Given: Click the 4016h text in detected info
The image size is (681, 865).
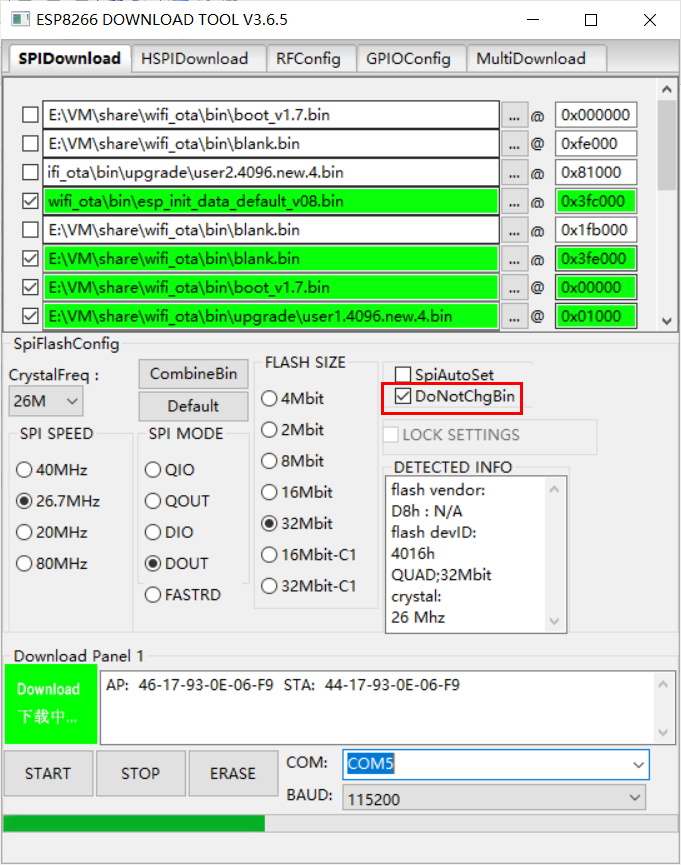Looking at the screenshot, I should tap(413, 553).
